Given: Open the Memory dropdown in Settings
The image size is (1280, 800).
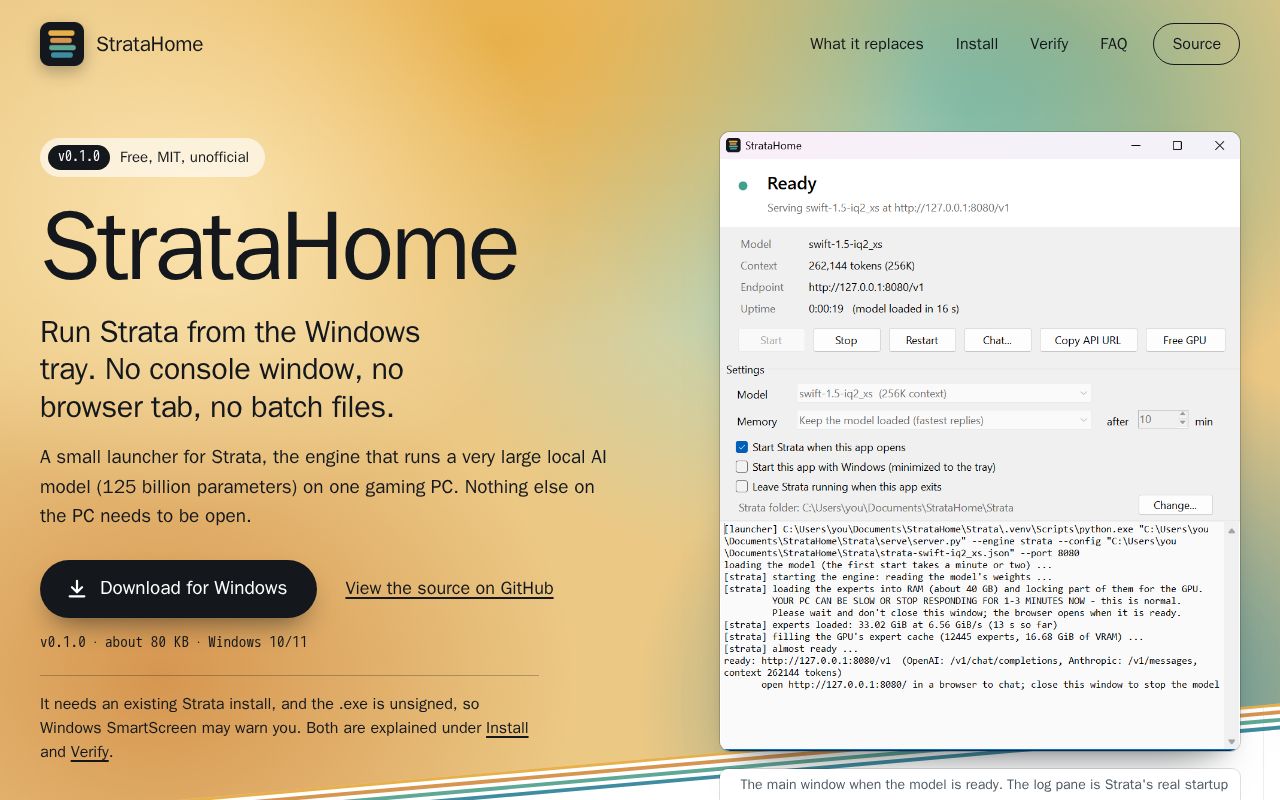Looking at the screenshot, I should click(x=944, y=421).
